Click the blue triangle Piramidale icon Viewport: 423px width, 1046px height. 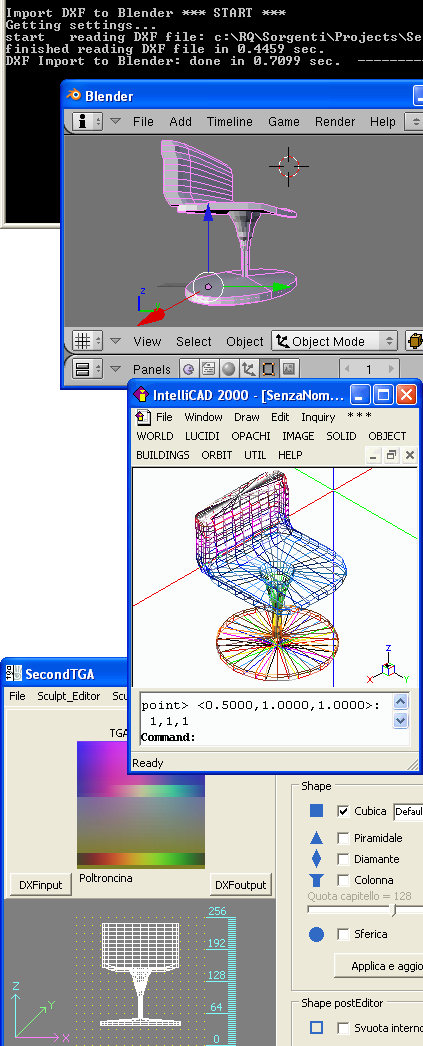(x=316, y=838)
